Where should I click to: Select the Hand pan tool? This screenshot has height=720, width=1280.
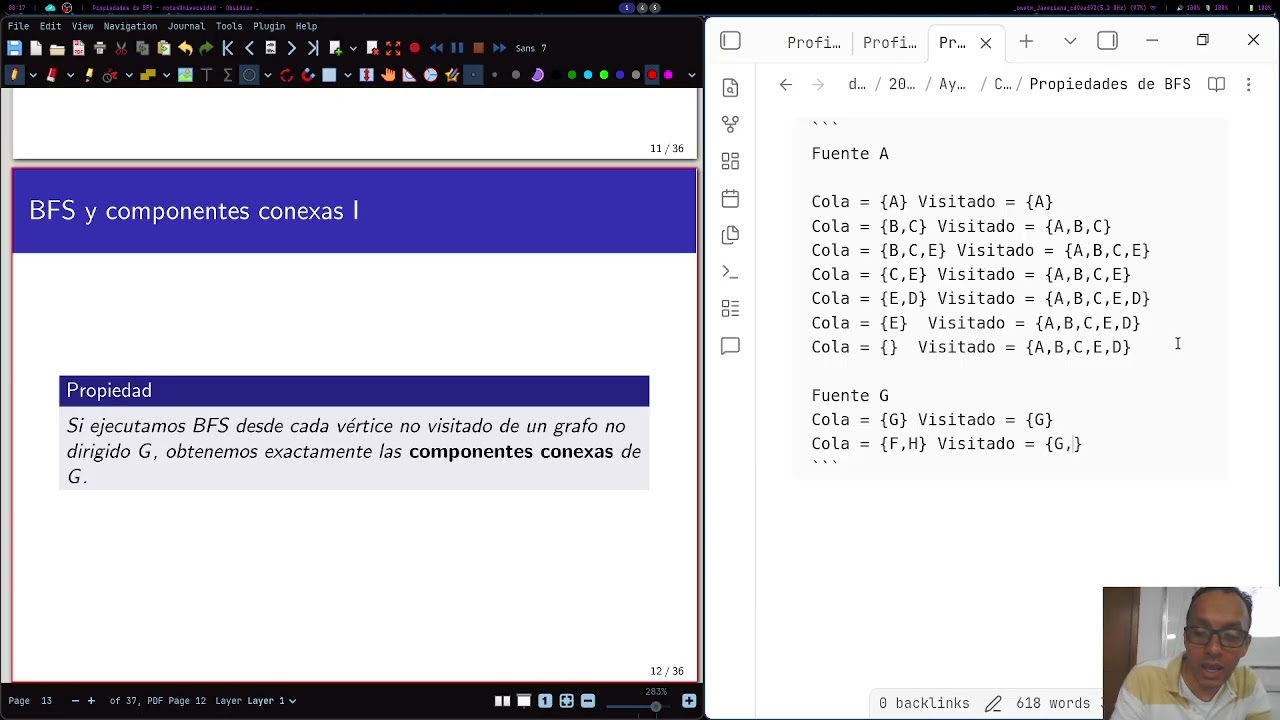pyautogui.click(x=388, y=75)
